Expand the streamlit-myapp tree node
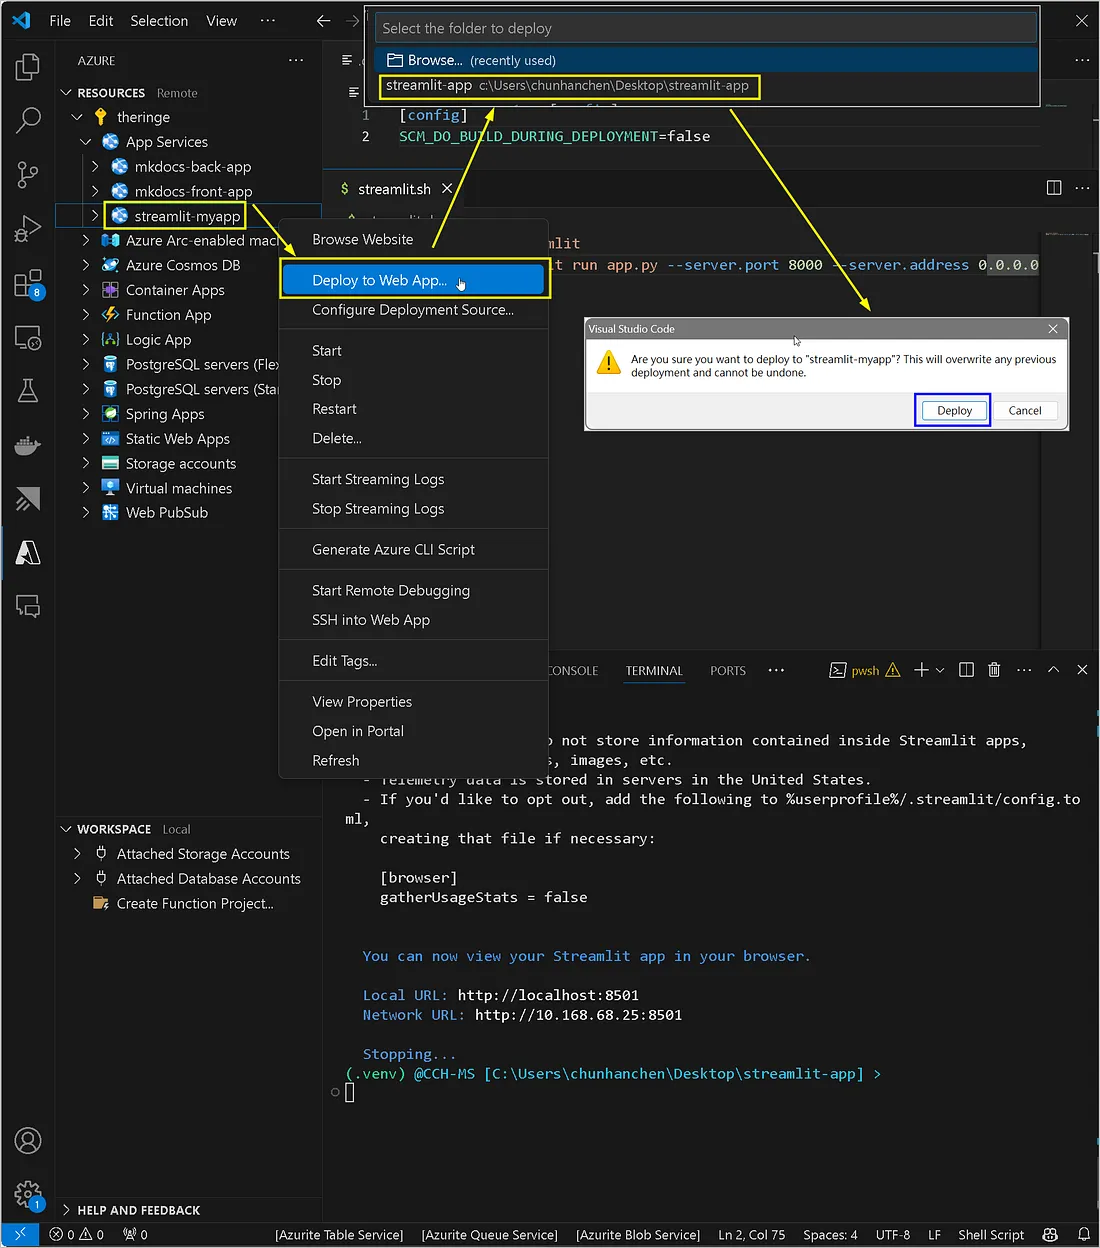The image size is (1100, 1248). tap(95, 216)
